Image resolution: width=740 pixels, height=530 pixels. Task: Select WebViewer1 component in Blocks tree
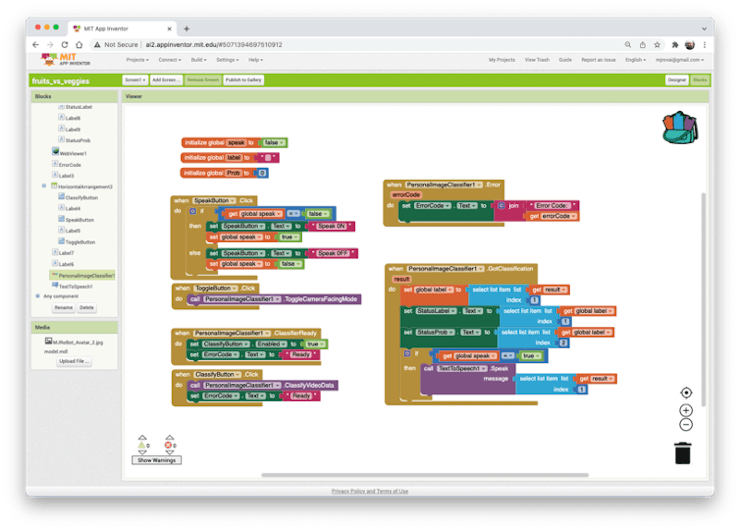(x=72, y=153)
